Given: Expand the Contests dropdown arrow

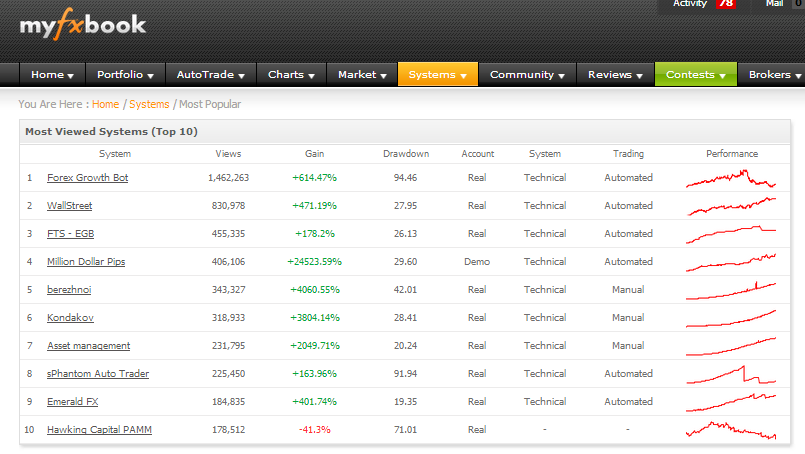Looking at the screenshot, I should tap(722, 76).
